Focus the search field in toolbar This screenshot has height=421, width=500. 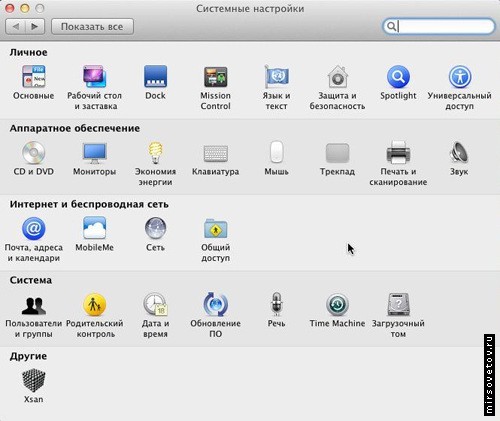[439, 26]
